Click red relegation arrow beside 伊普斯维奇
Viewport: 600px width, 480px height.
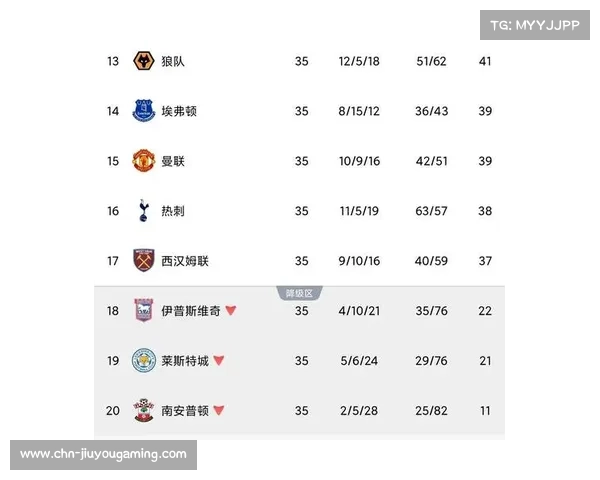(x=231, y=310)
